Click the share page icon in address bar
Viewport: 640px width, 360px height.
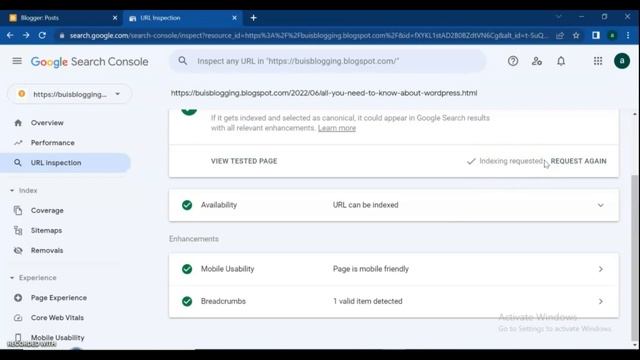pos(560,36)
